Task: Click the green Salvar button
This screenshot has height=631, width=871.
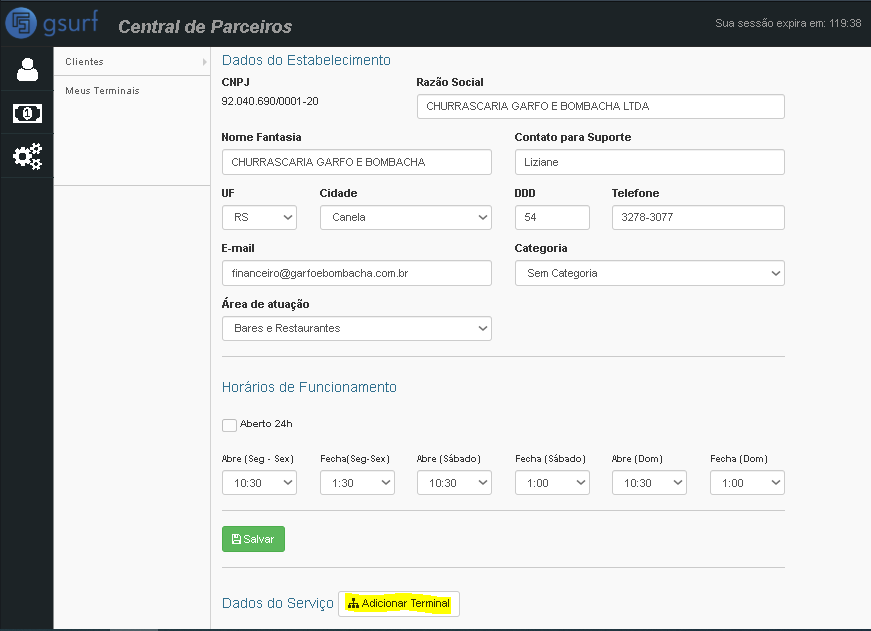Action: click(253, 539)
